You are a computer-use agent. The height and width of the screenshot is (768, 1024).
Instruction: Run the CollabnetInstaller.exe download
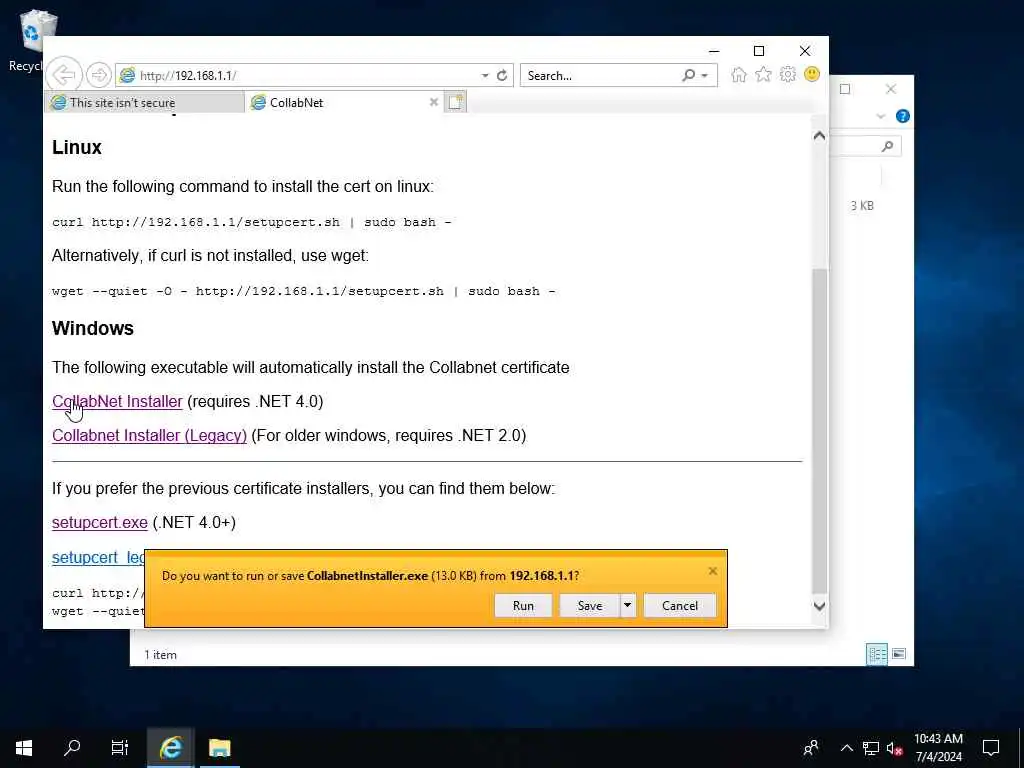523,605
